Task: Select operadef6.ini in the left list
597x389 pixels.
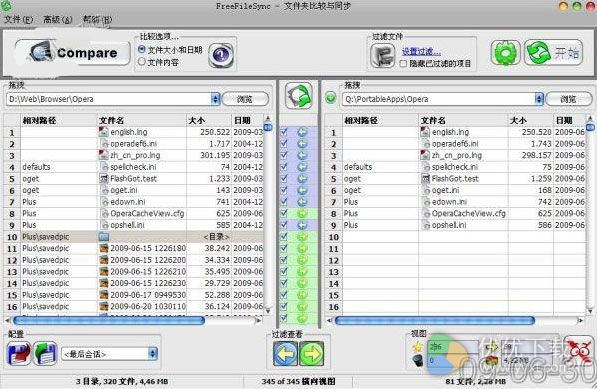Action: tap(133, 144)
